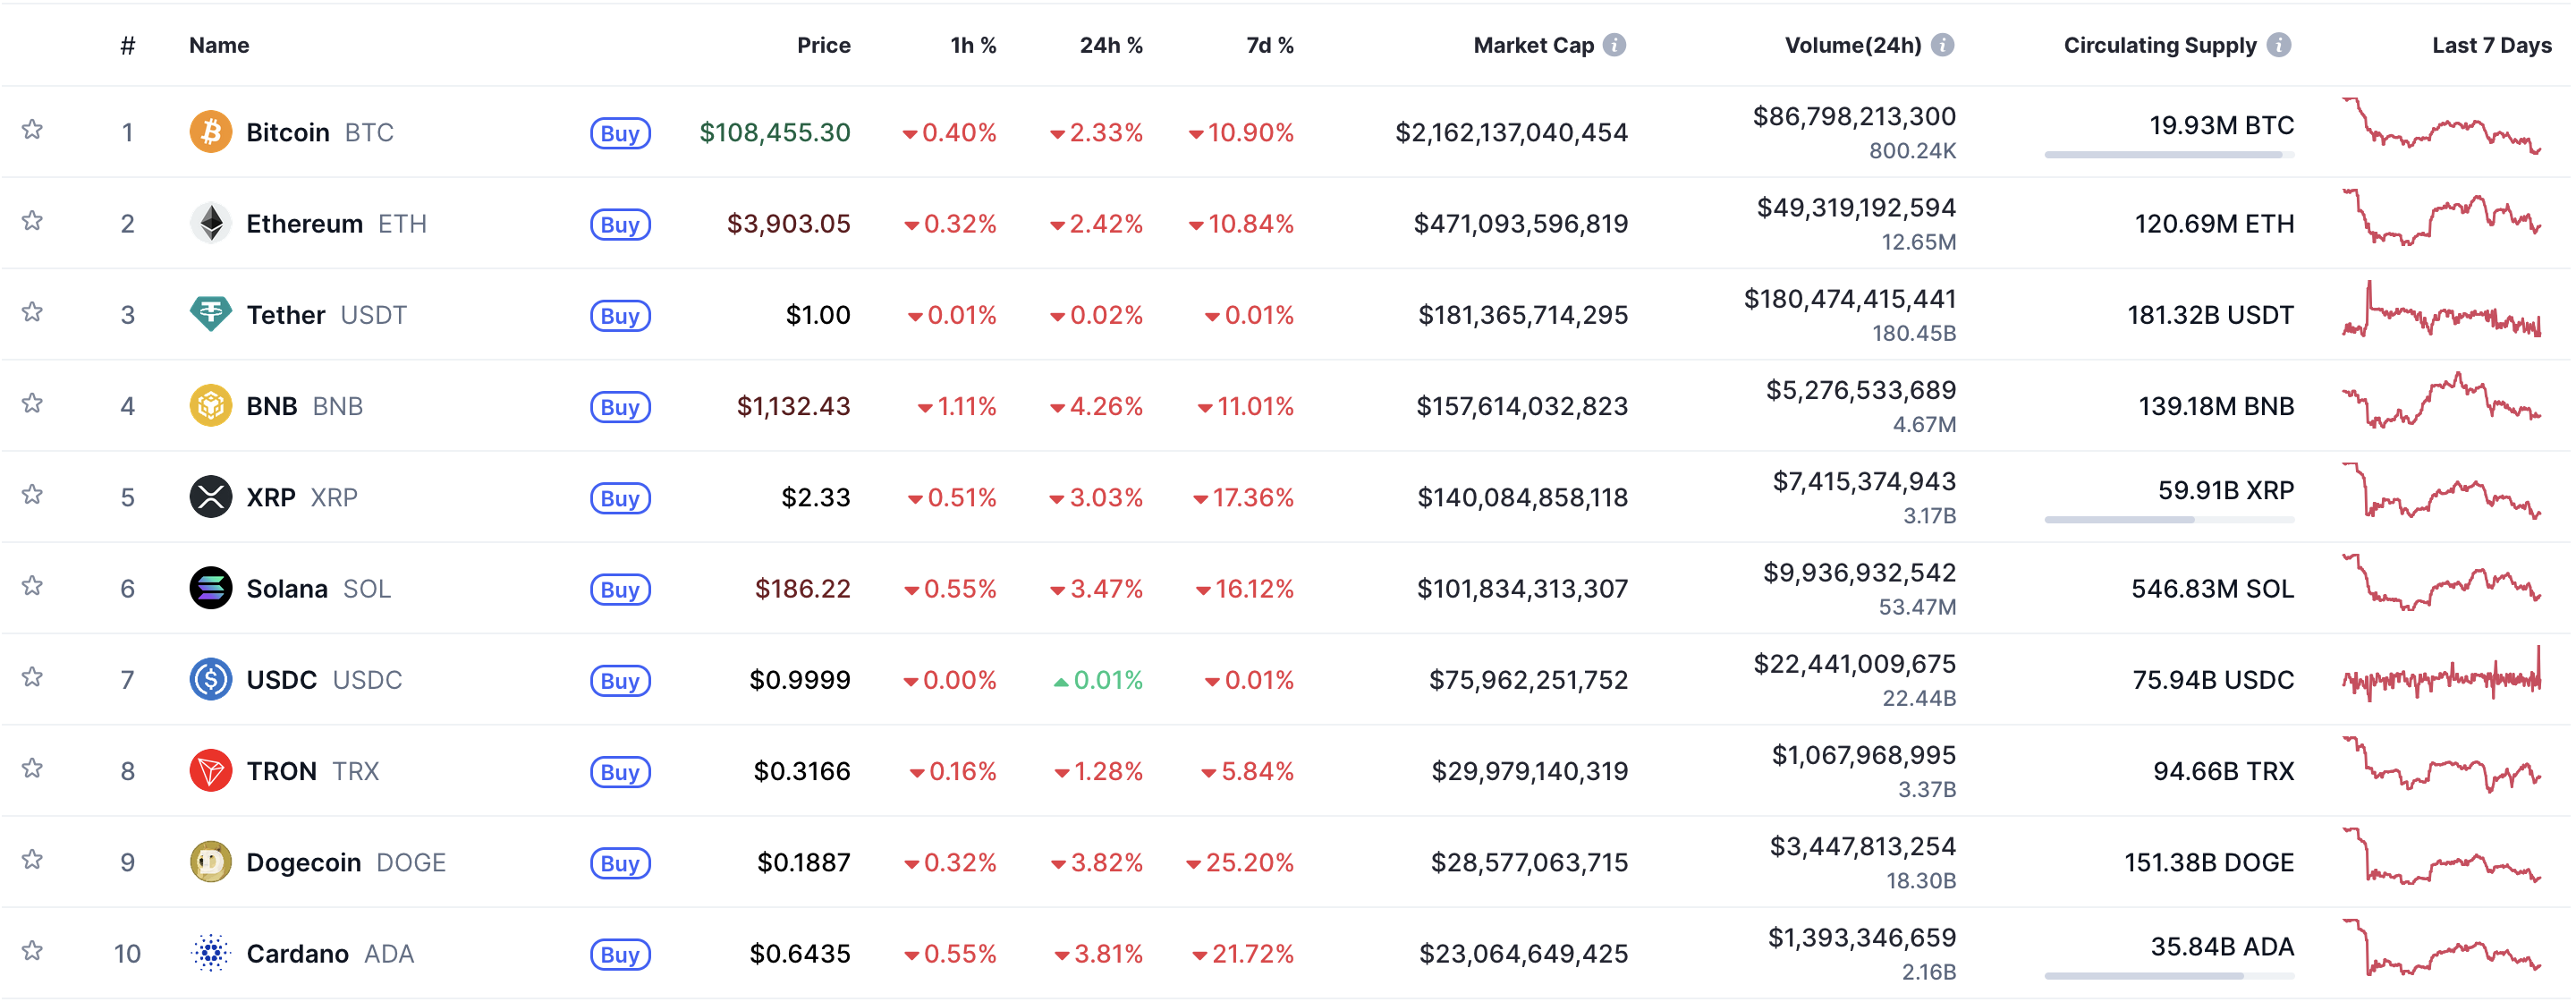
Task: Select the Solana coin logo
Action: pyautogui.click(x=211, y=588)
